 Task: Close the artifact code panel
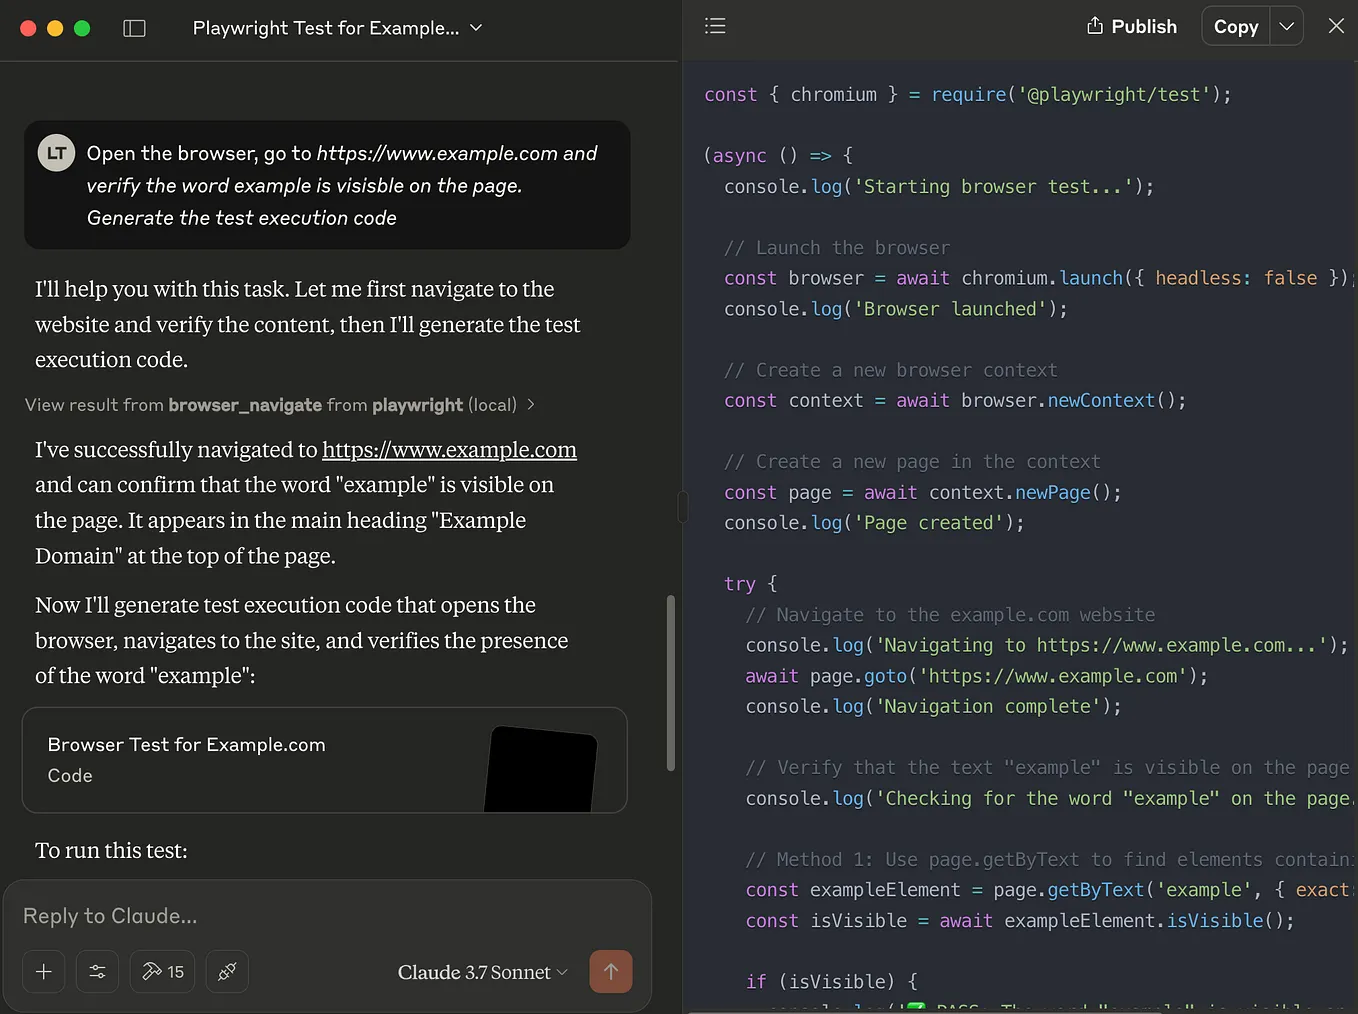(x=1337, y=26)
